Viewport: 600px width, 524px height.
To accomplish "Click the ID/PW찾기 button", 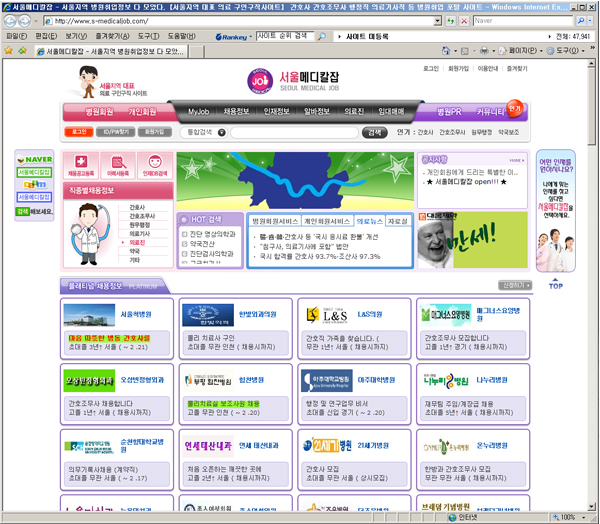I will (x=115, y=132).
